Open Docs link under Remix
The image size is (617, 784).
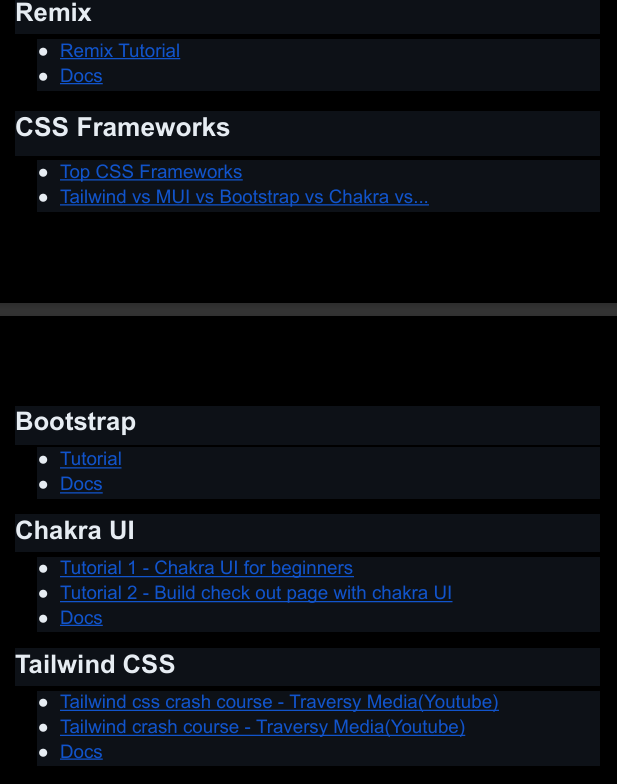[81, 76]
